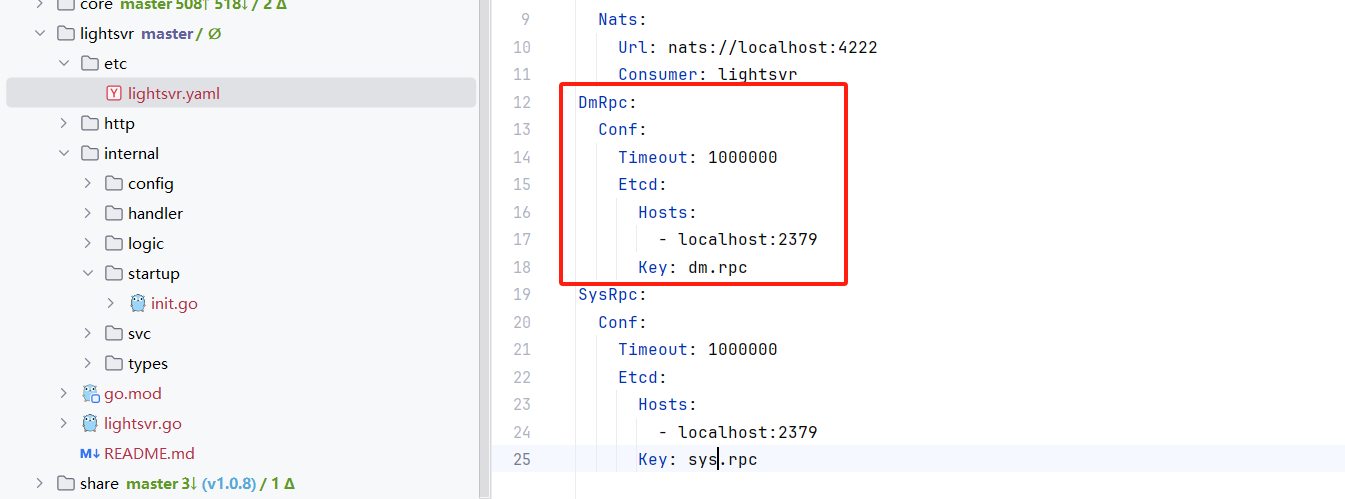Click the startup folder icon

(114, 274)
